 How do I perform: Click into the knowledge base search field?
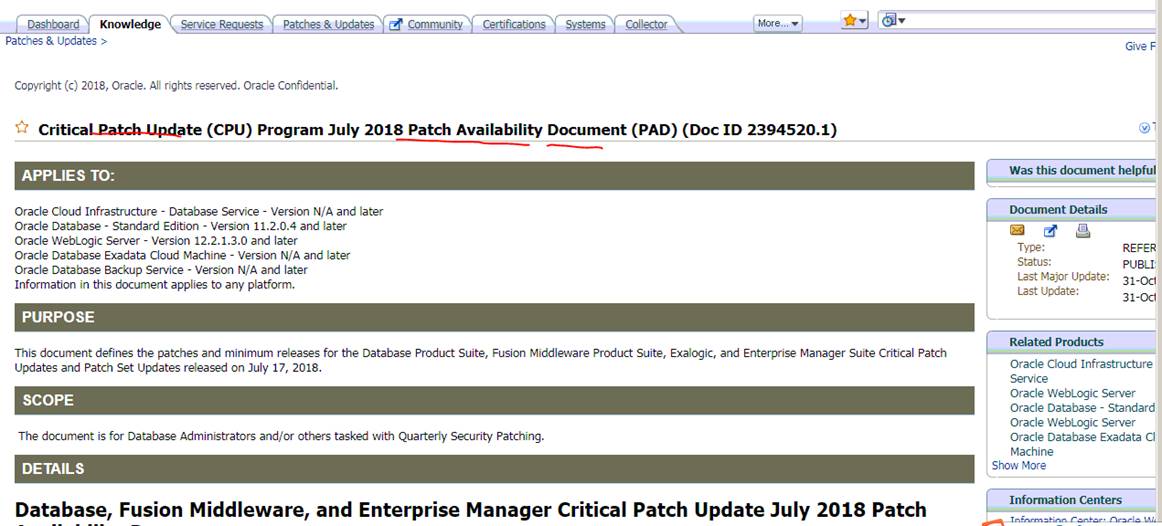pos(1030,21)
